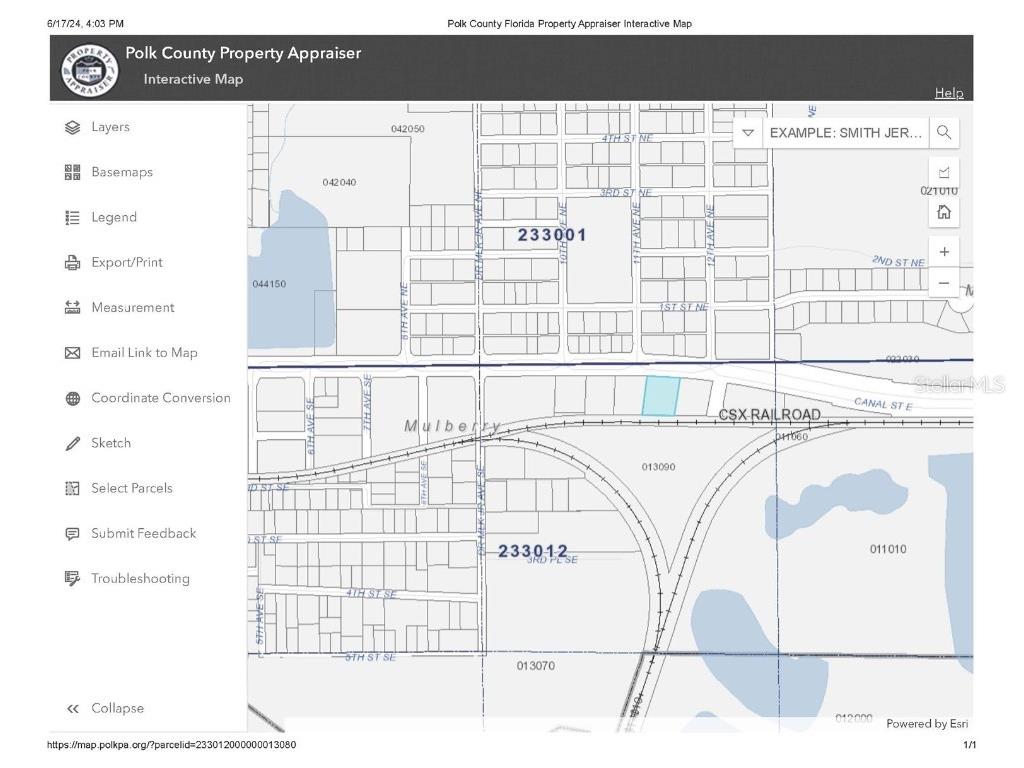Choose the Sketch label
Image resolution: width=1024 pixels, height=768 pixels.
[x=111, y=443]
